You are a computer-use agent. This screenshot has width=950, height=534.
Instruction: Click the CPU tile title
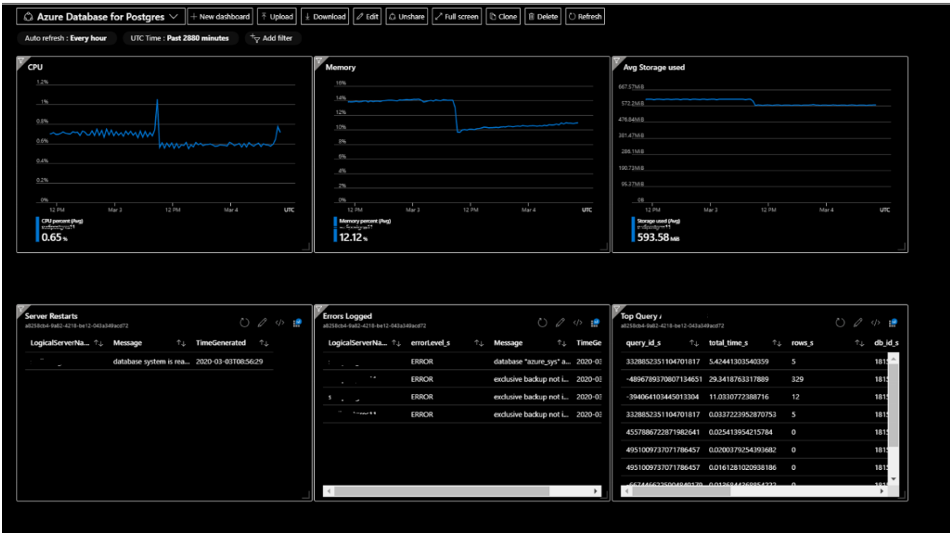click(x=35, y=67)
